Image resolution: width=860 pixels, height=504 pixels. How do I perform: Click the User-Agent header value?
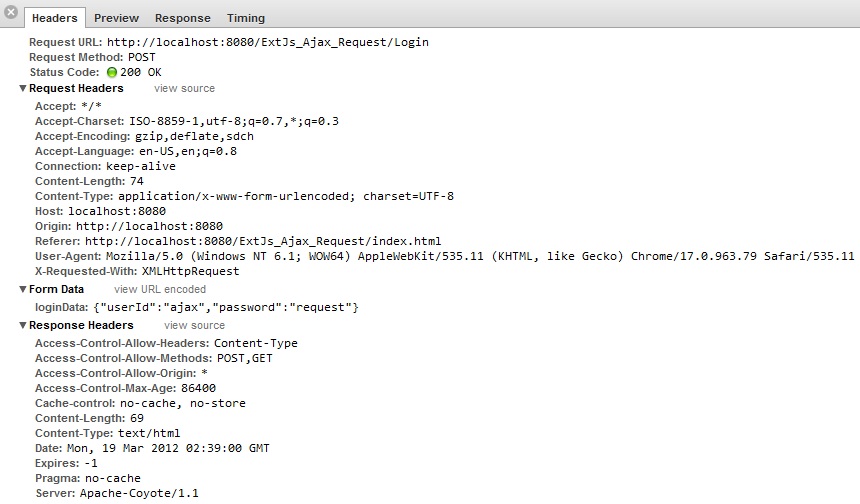[480, 256]
